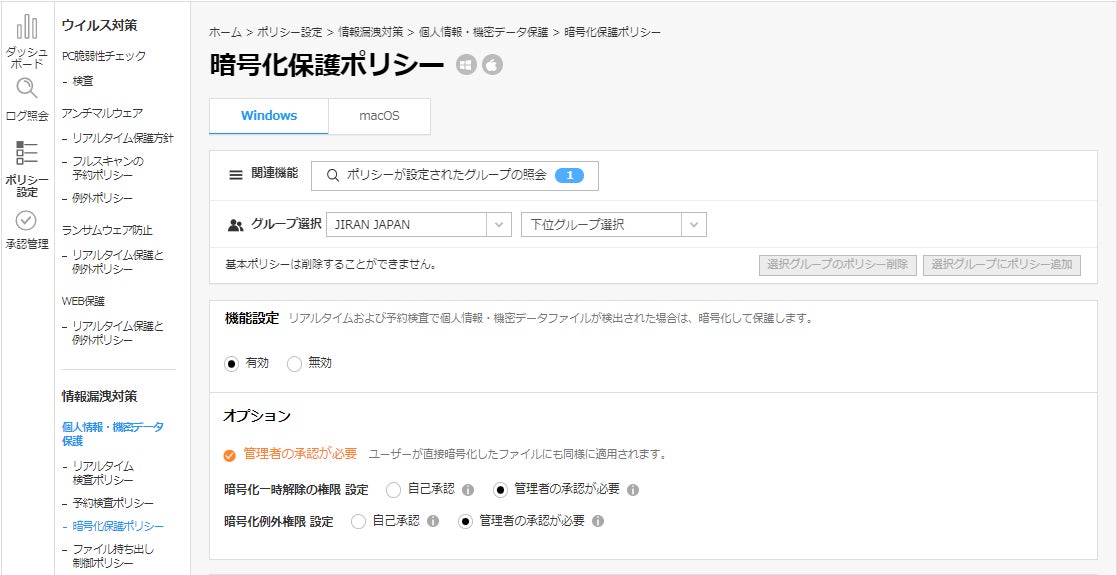The height and width of the screenshot is (575, 1117).
Task: Click the Apple logo icon beside title
Action: pos(492,65)
